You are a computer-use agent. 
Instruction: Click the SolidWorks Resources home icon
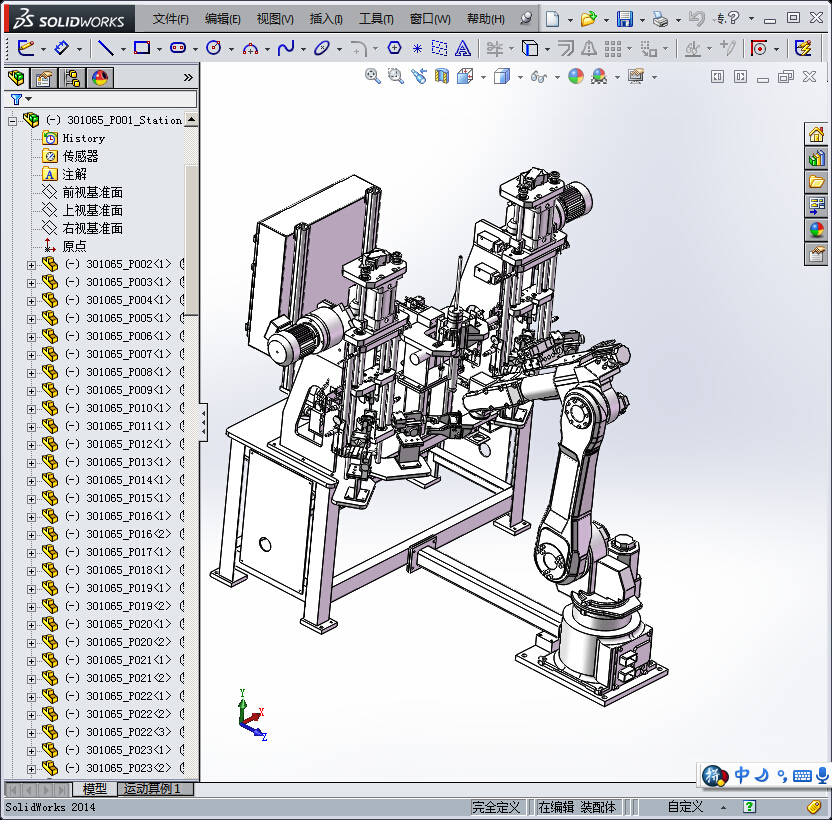(817, 136)
